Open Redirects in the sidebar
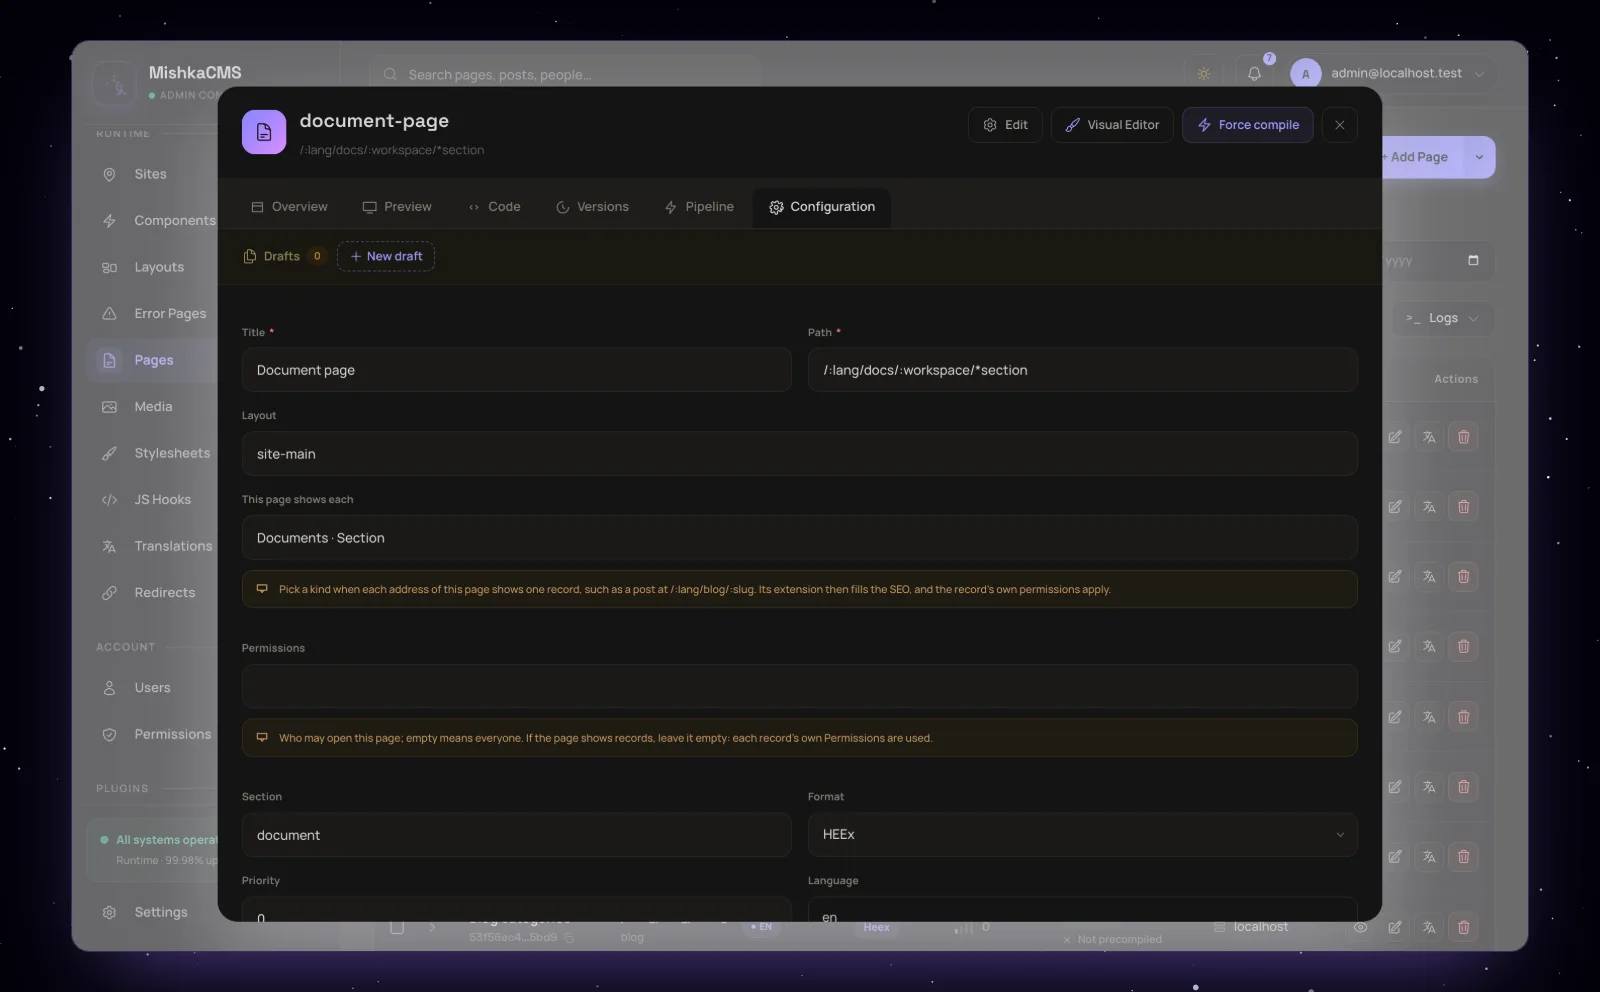Viewport: 1600px width, 992px height. pyautogui.click(x=152, y=592)
